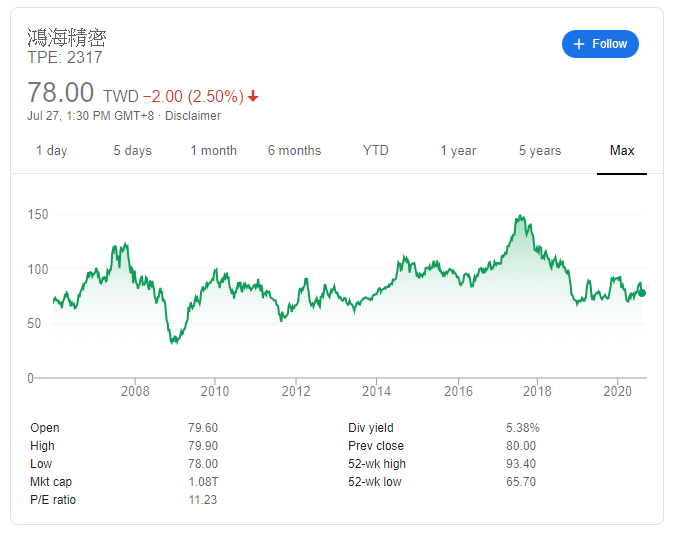The width and height of the screenshot is (676, 534).
Task: Click the blue Follow button
Action: [x=600, y=44]
